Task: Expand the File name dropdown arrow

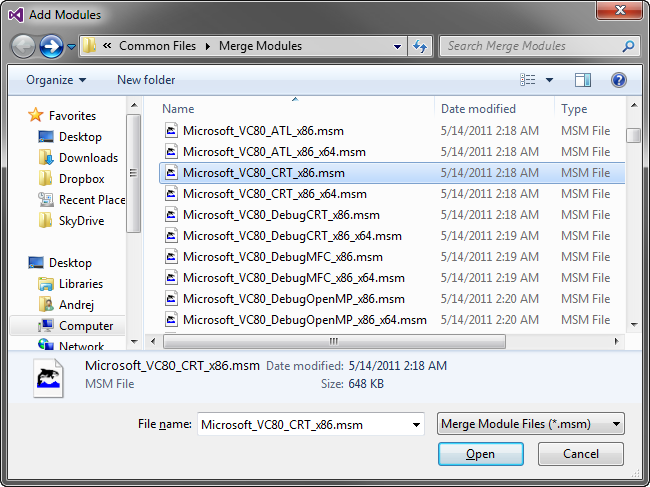Action: point(416,424)
